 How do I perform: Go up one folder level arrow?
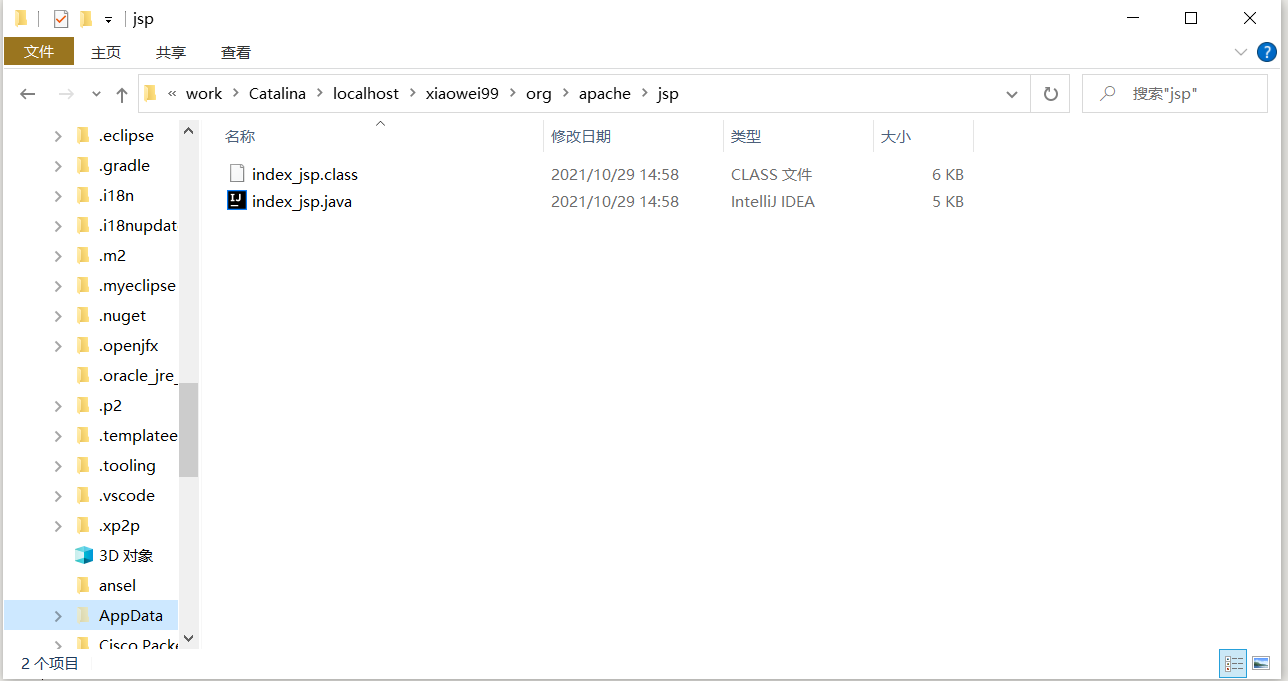pyautogui.click(x=122, y=94)
